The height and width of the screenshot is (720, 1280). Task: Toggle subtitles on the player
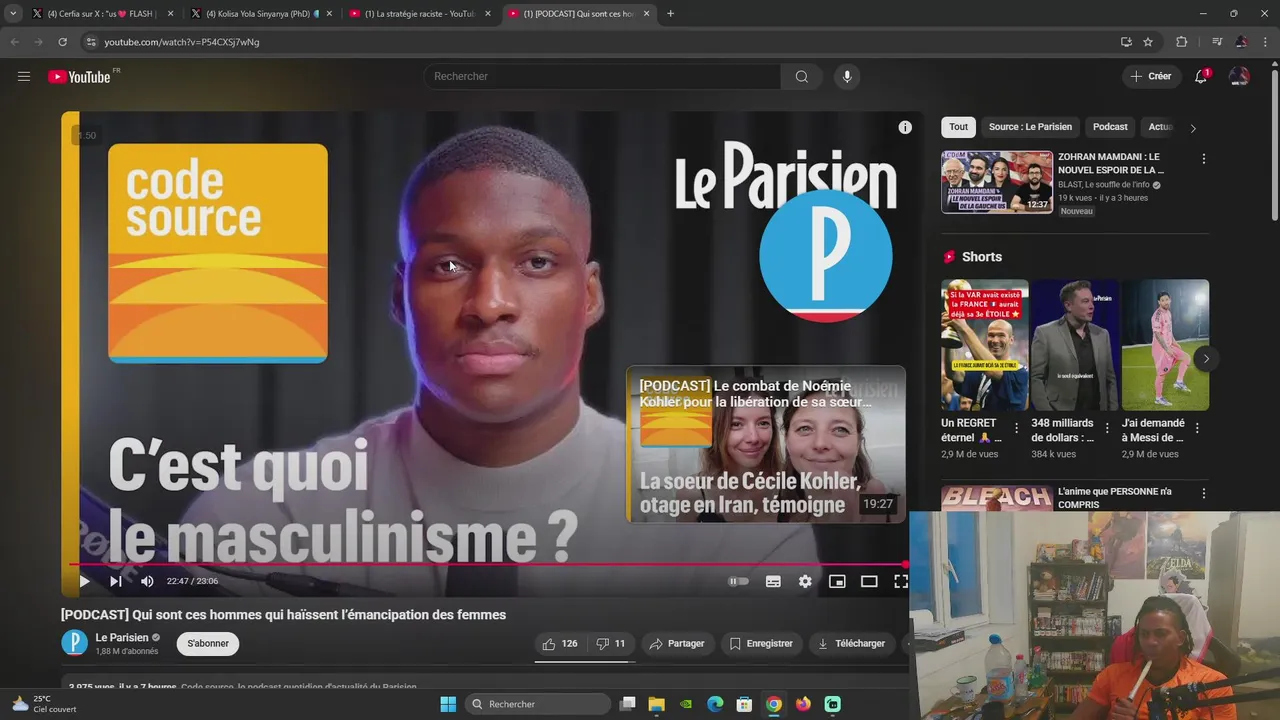[773, 581]
